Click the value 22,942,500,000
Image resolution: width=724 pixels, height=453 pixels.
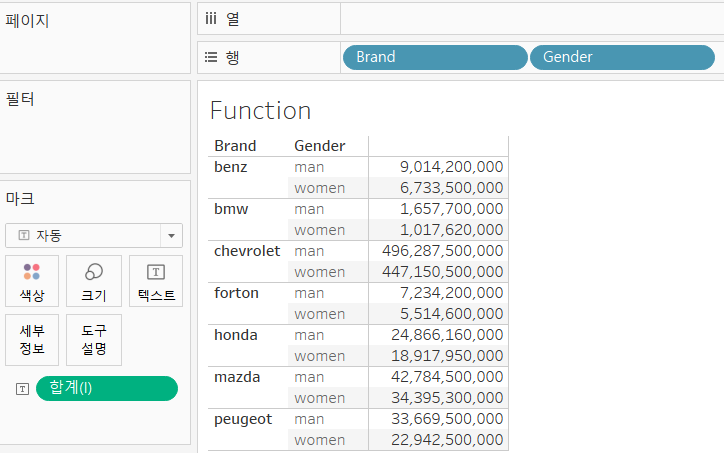pyautogui.click(x=447, y=440)
